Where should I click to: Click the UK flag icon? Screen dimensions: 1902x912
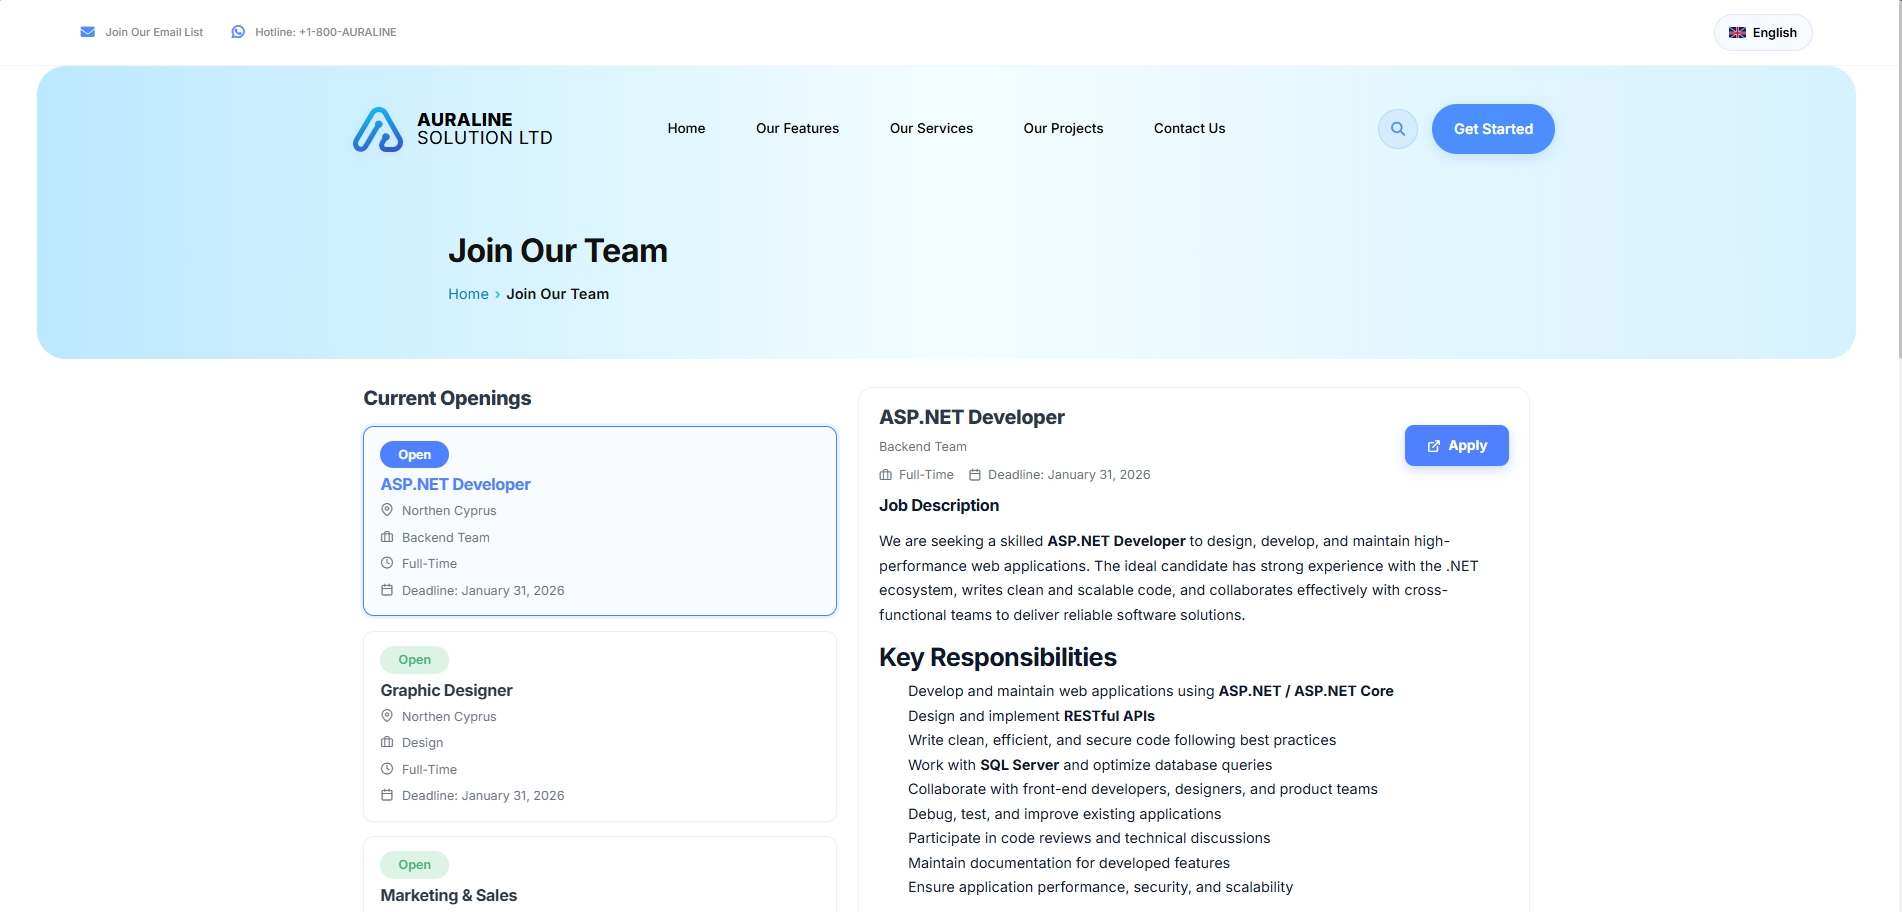tap(1737, 33)
